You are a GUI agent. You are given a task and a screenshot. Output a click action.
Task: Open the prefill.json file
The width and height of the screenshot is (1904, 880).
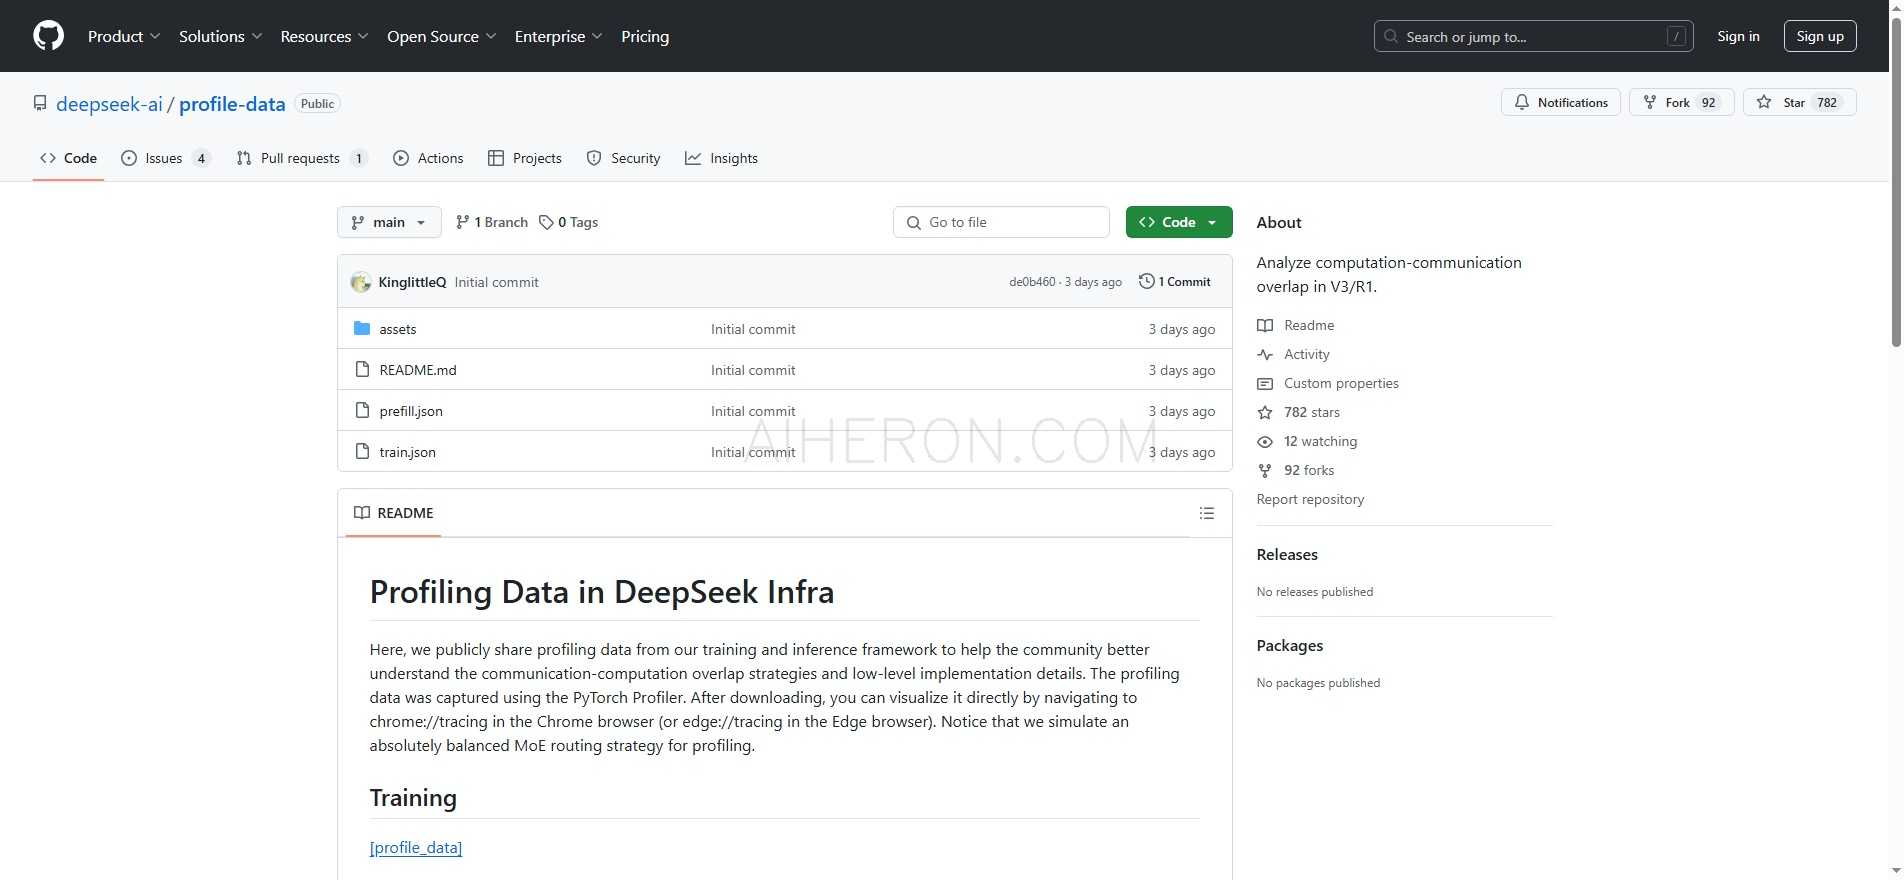click(x=411, y=411)
